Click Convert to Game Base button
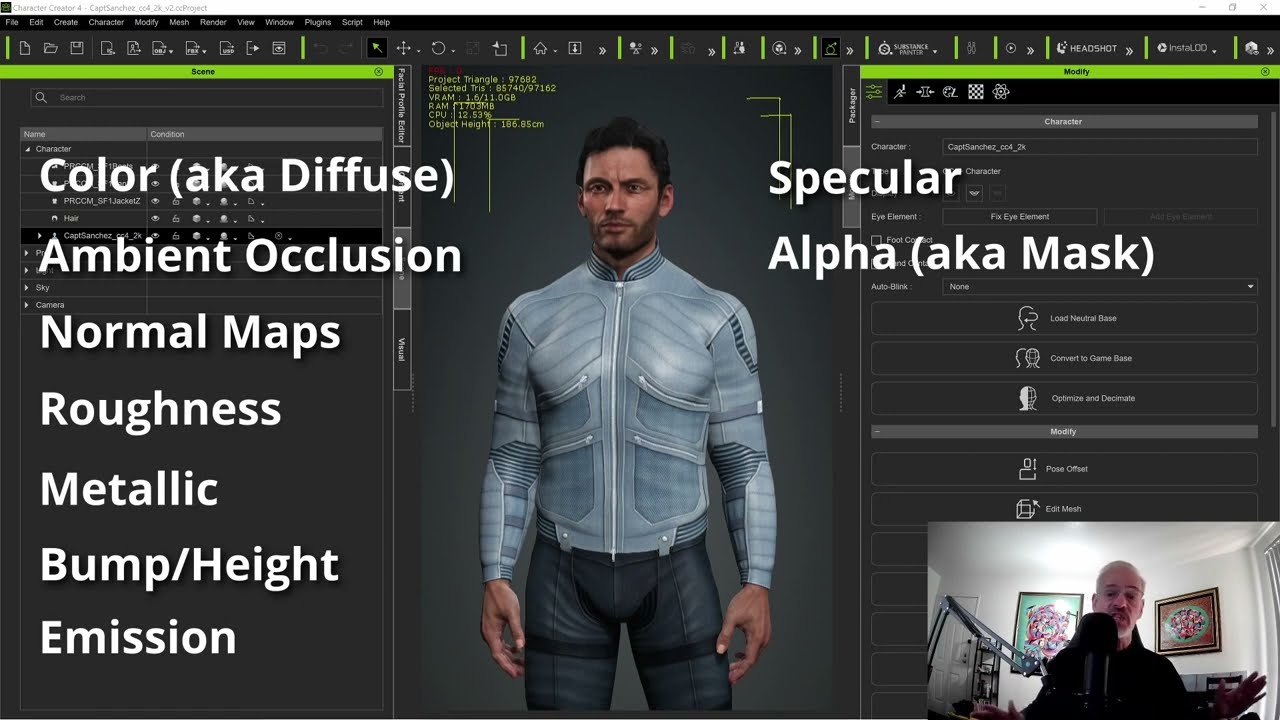 click(1064, 358)
